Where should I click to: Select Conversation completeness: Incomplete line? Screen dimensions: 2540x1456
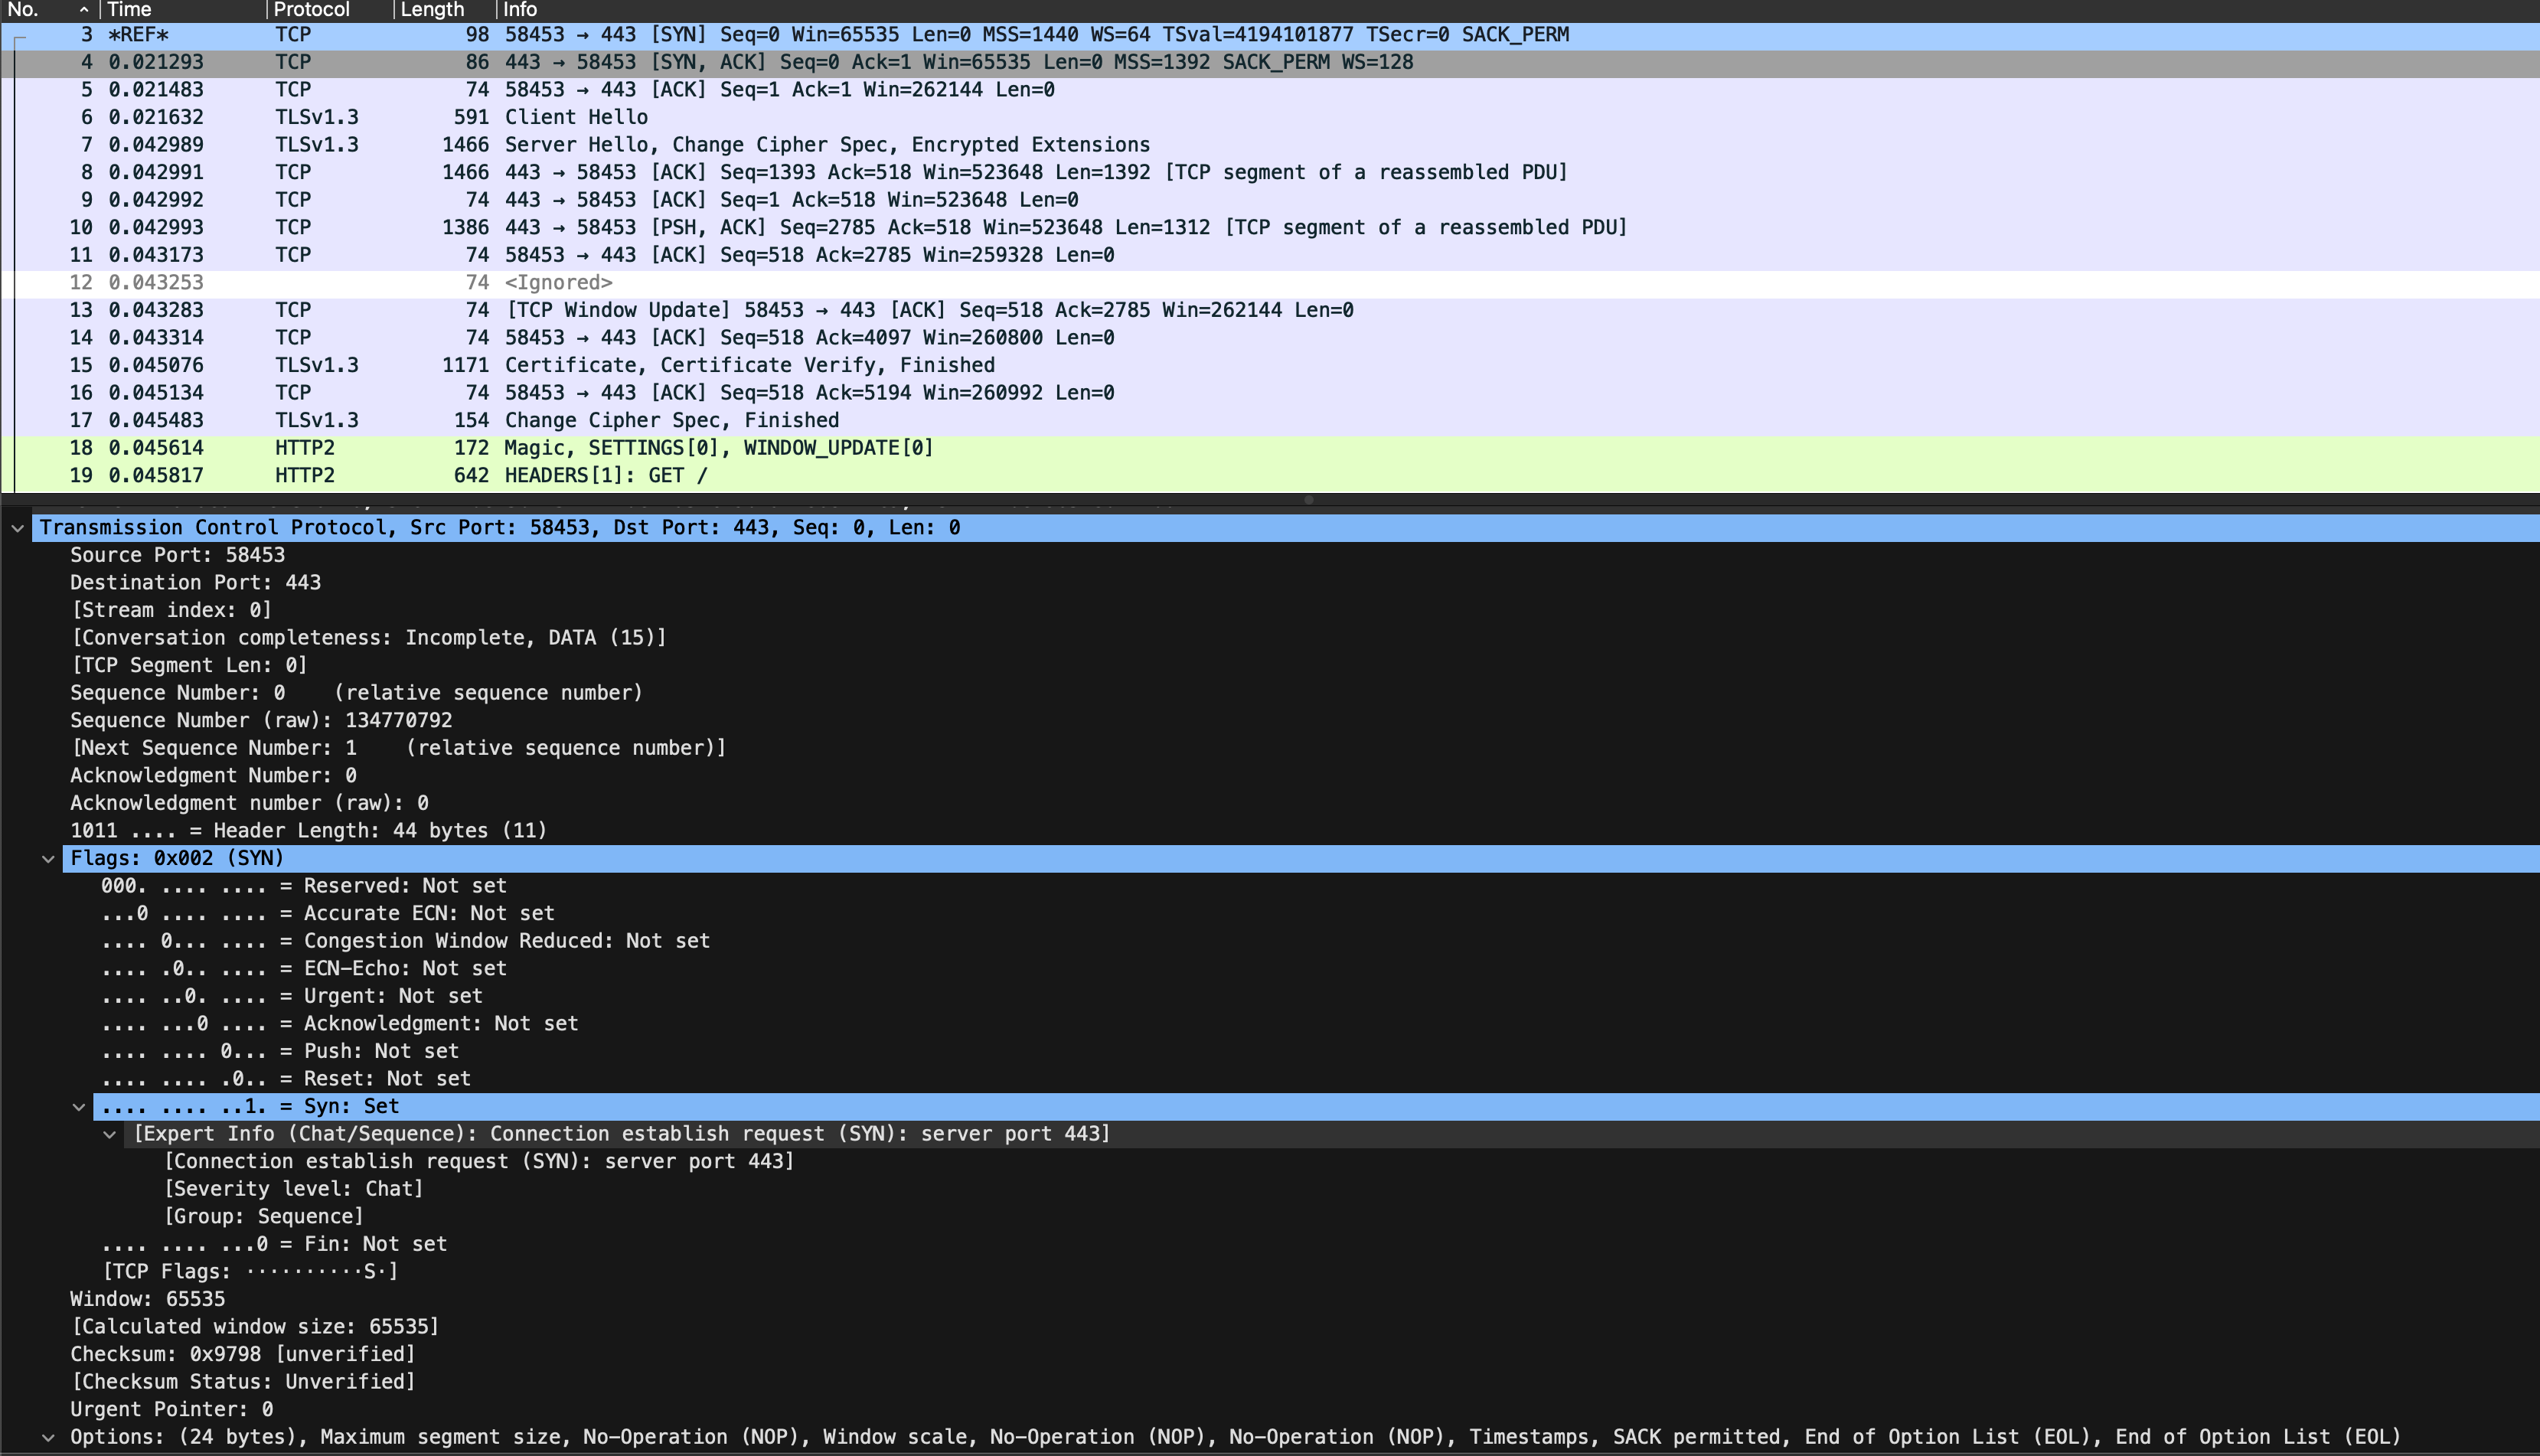369,638
